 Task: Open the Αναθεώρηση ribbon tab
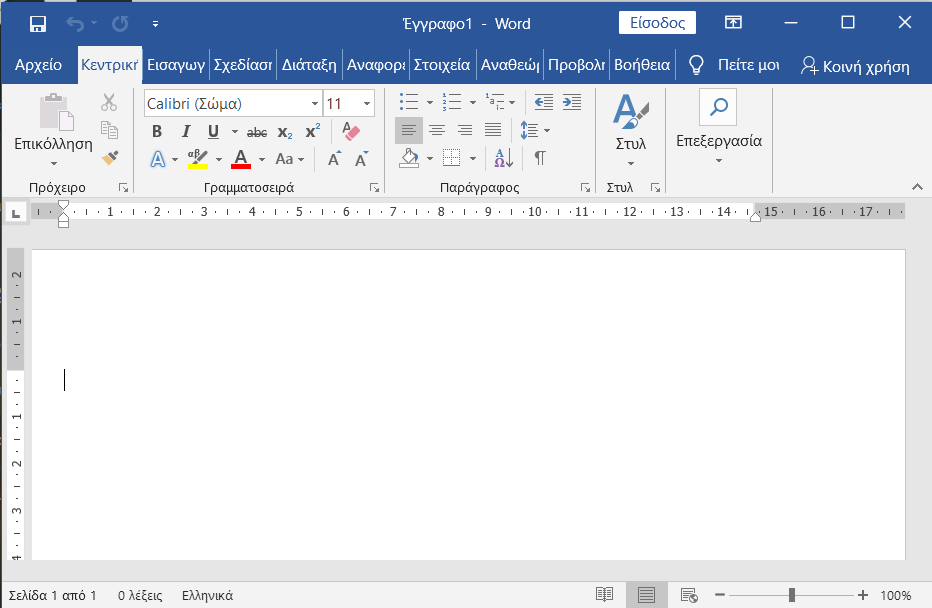[x=510, y=65]
